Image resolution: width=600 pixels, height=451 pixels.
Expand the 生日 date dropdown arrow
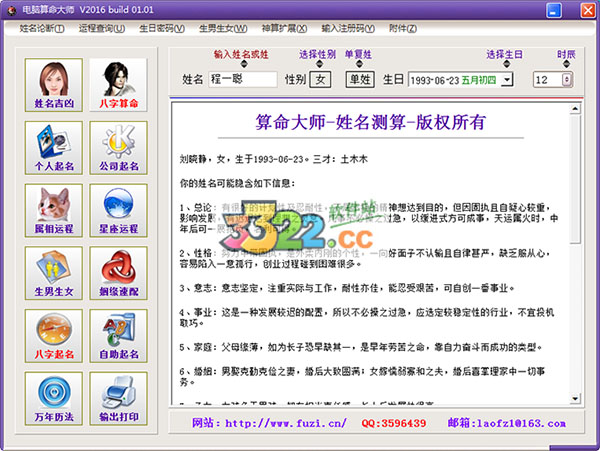507,80
